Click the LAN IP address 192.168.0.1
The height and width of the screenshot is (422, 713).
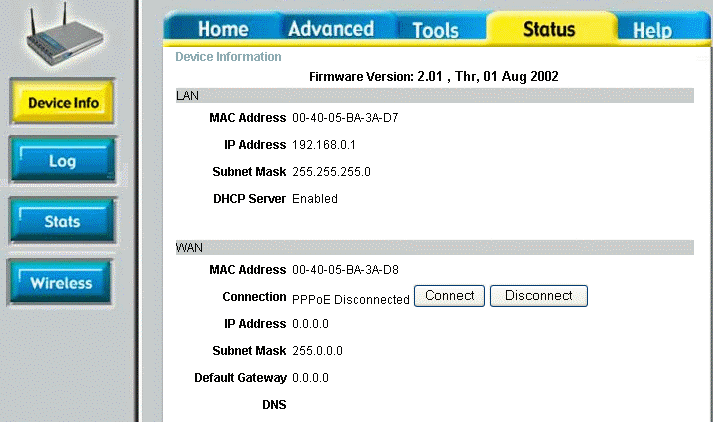[324, 145]
